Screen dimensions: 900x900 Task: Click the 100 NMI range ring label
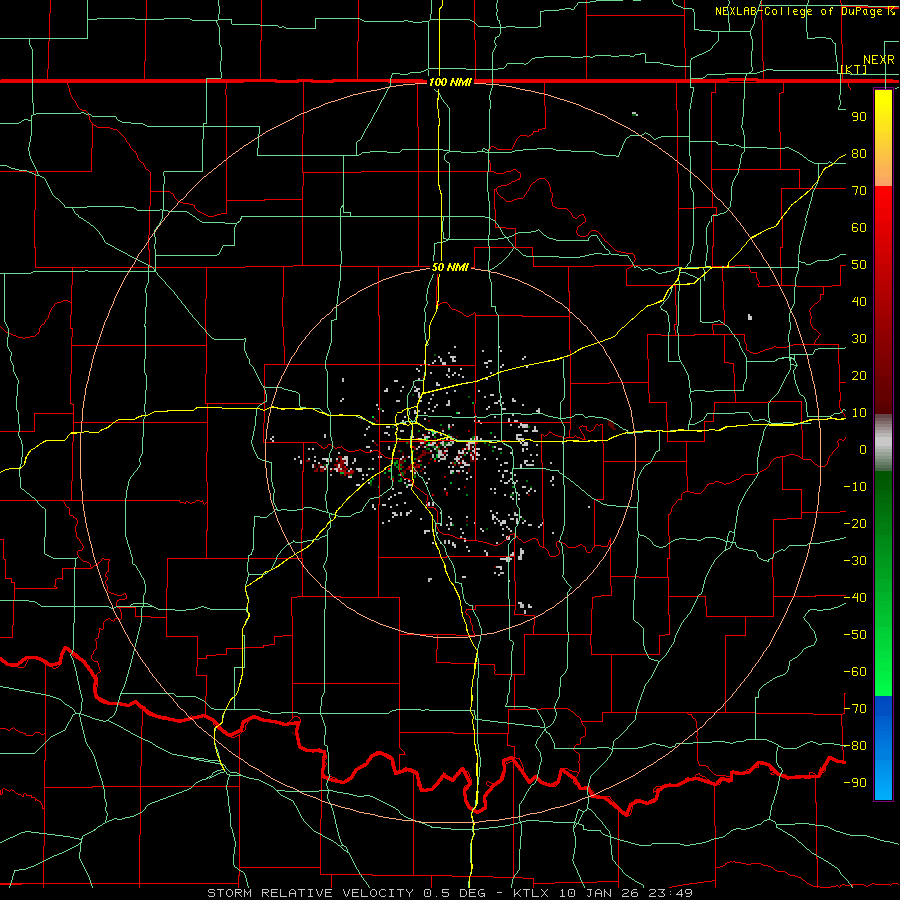450,82
